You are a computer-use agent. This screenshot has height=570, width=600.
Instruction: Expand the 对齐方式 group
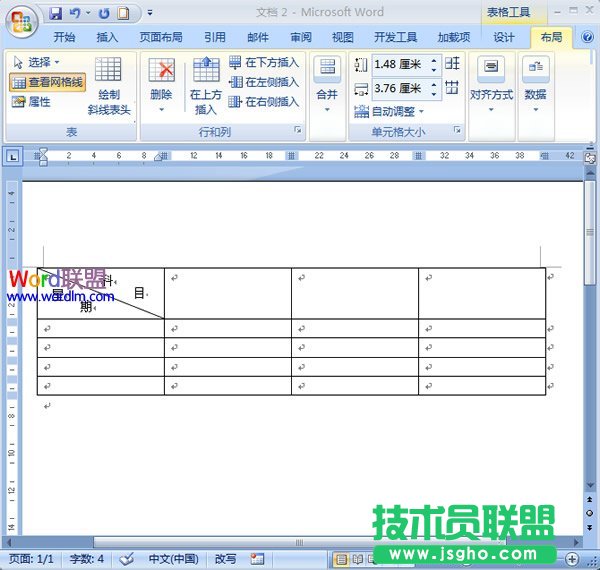491,86
